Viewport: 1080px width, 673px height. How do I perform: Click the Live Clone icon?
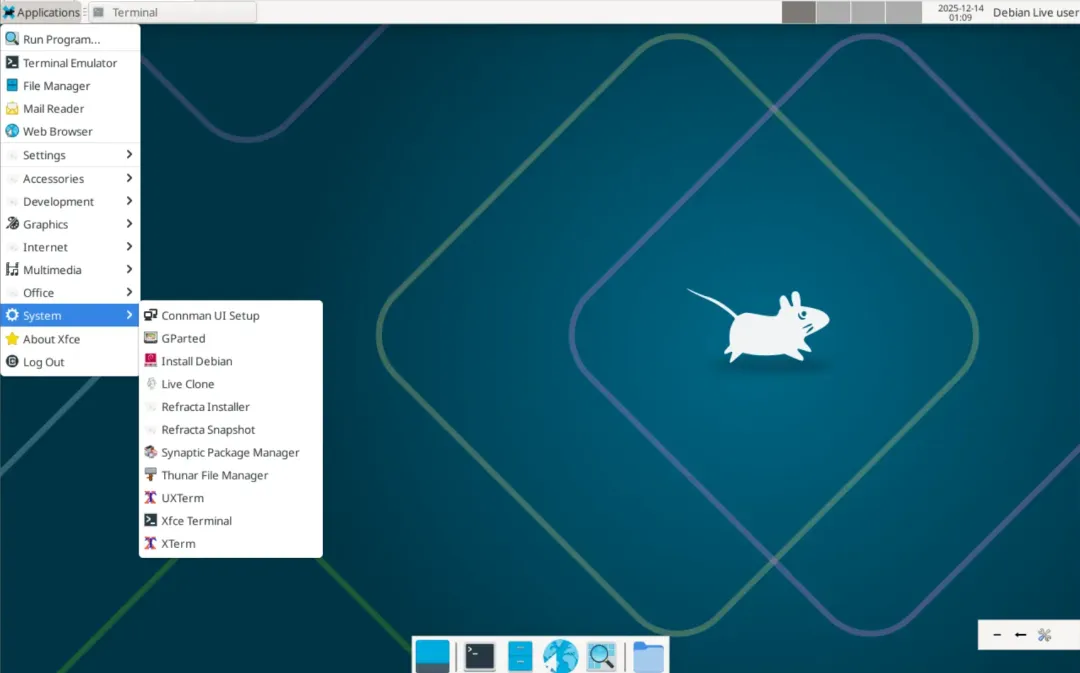coord(151,384)
